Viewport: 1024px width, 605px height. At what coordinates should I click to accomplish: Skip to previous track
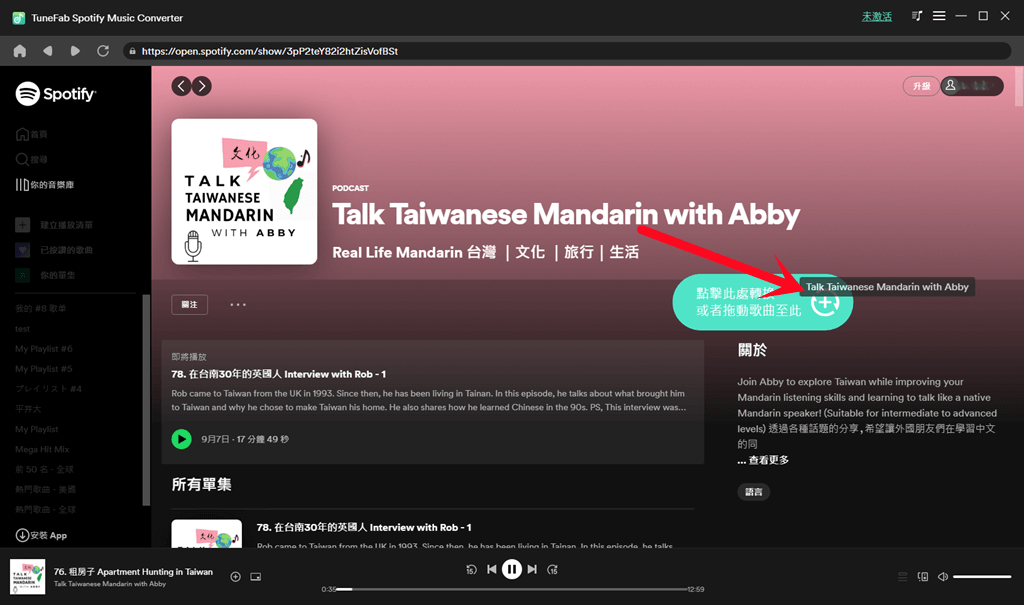[x=492, y=570]
